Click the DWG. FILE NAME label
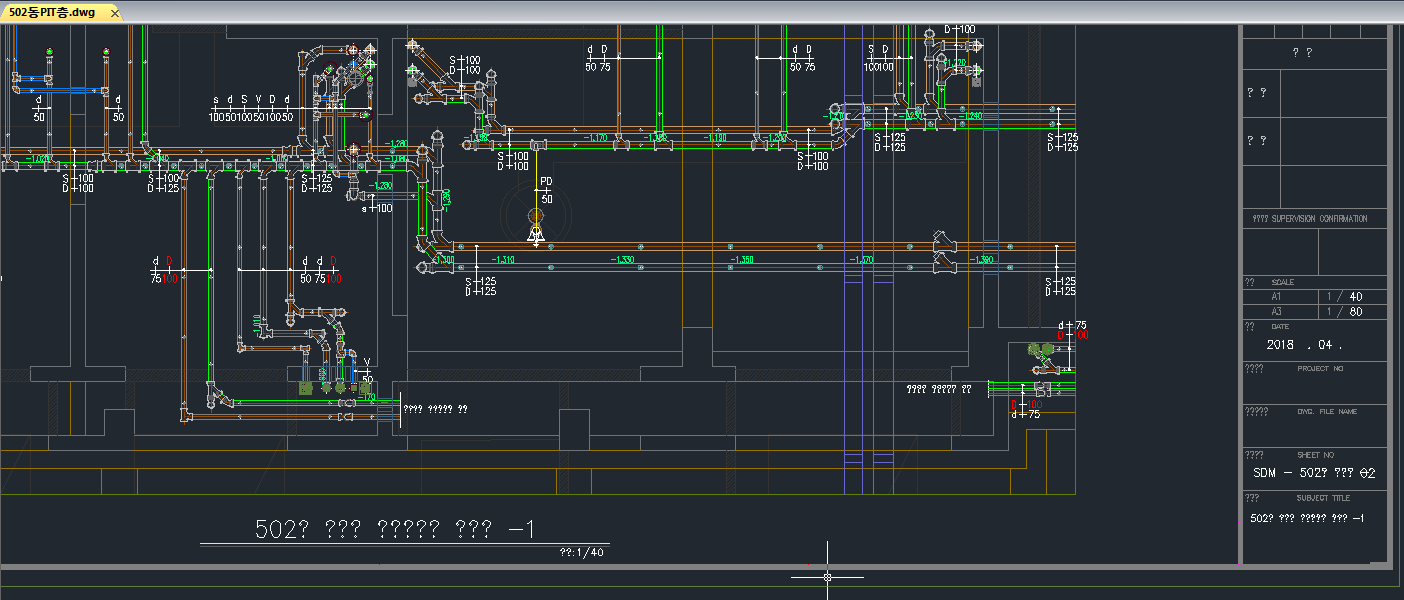The height and width of the screenshot is (600, 1404). pyautogui.click(x=1327, y=411)
